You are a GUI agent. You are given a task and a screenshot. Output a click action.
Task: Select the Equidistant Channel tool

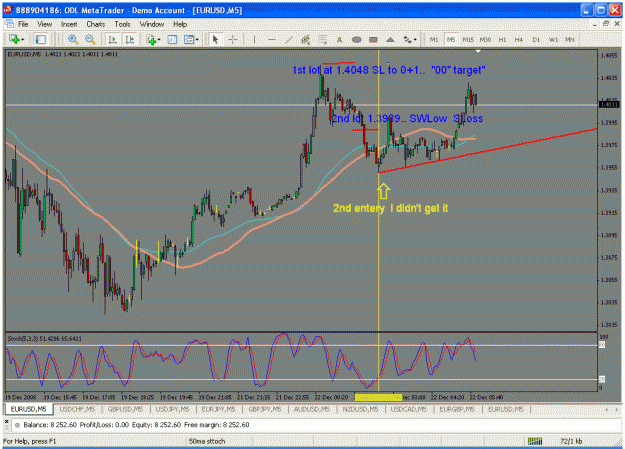306,39
